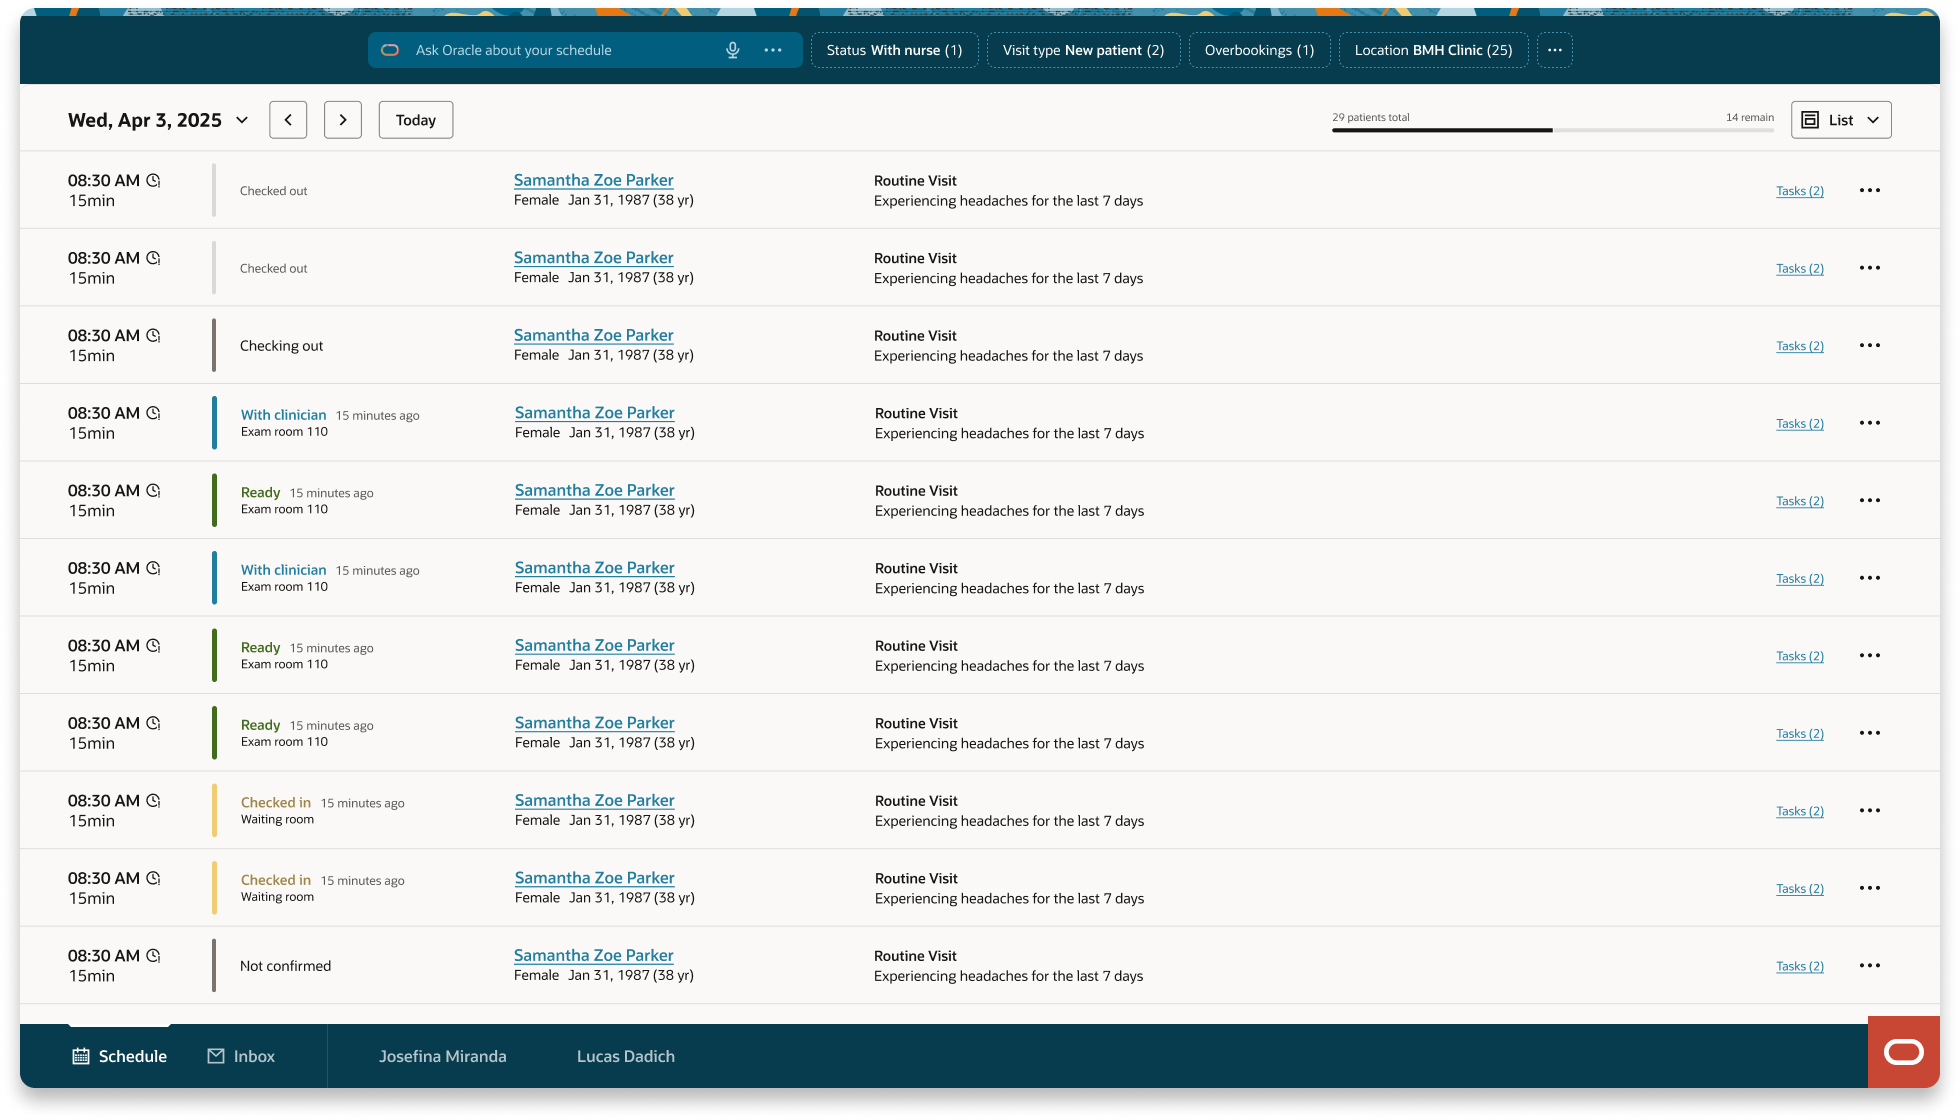
Task: Open more options for the Not confirmed row
Action: click(x=1870, y=965)
